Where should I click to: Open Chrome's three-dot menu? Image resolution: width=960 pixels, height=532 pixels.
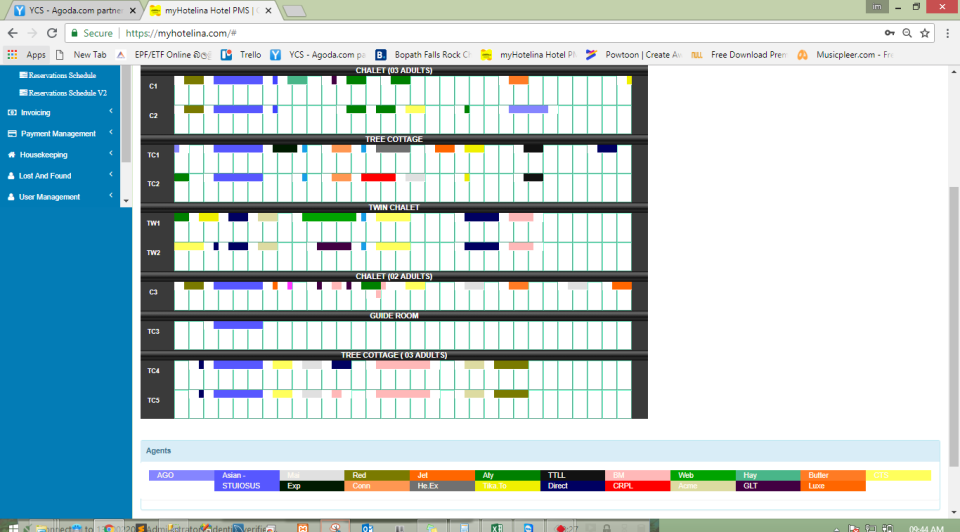tap(947, 33)
